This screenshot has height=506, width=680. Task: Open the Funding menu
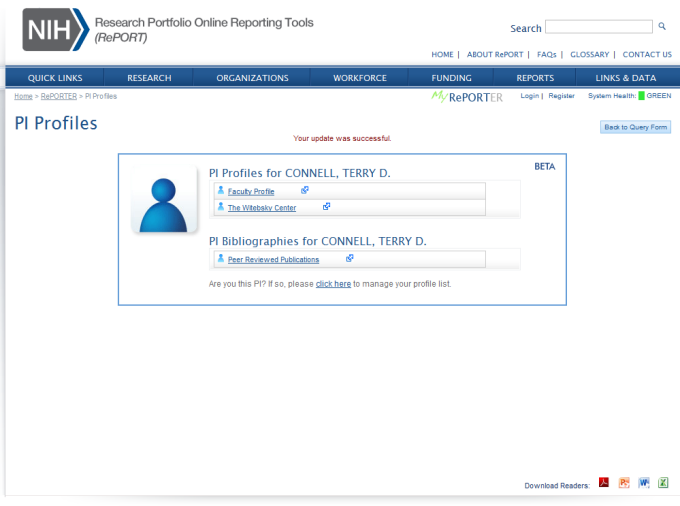451,78
